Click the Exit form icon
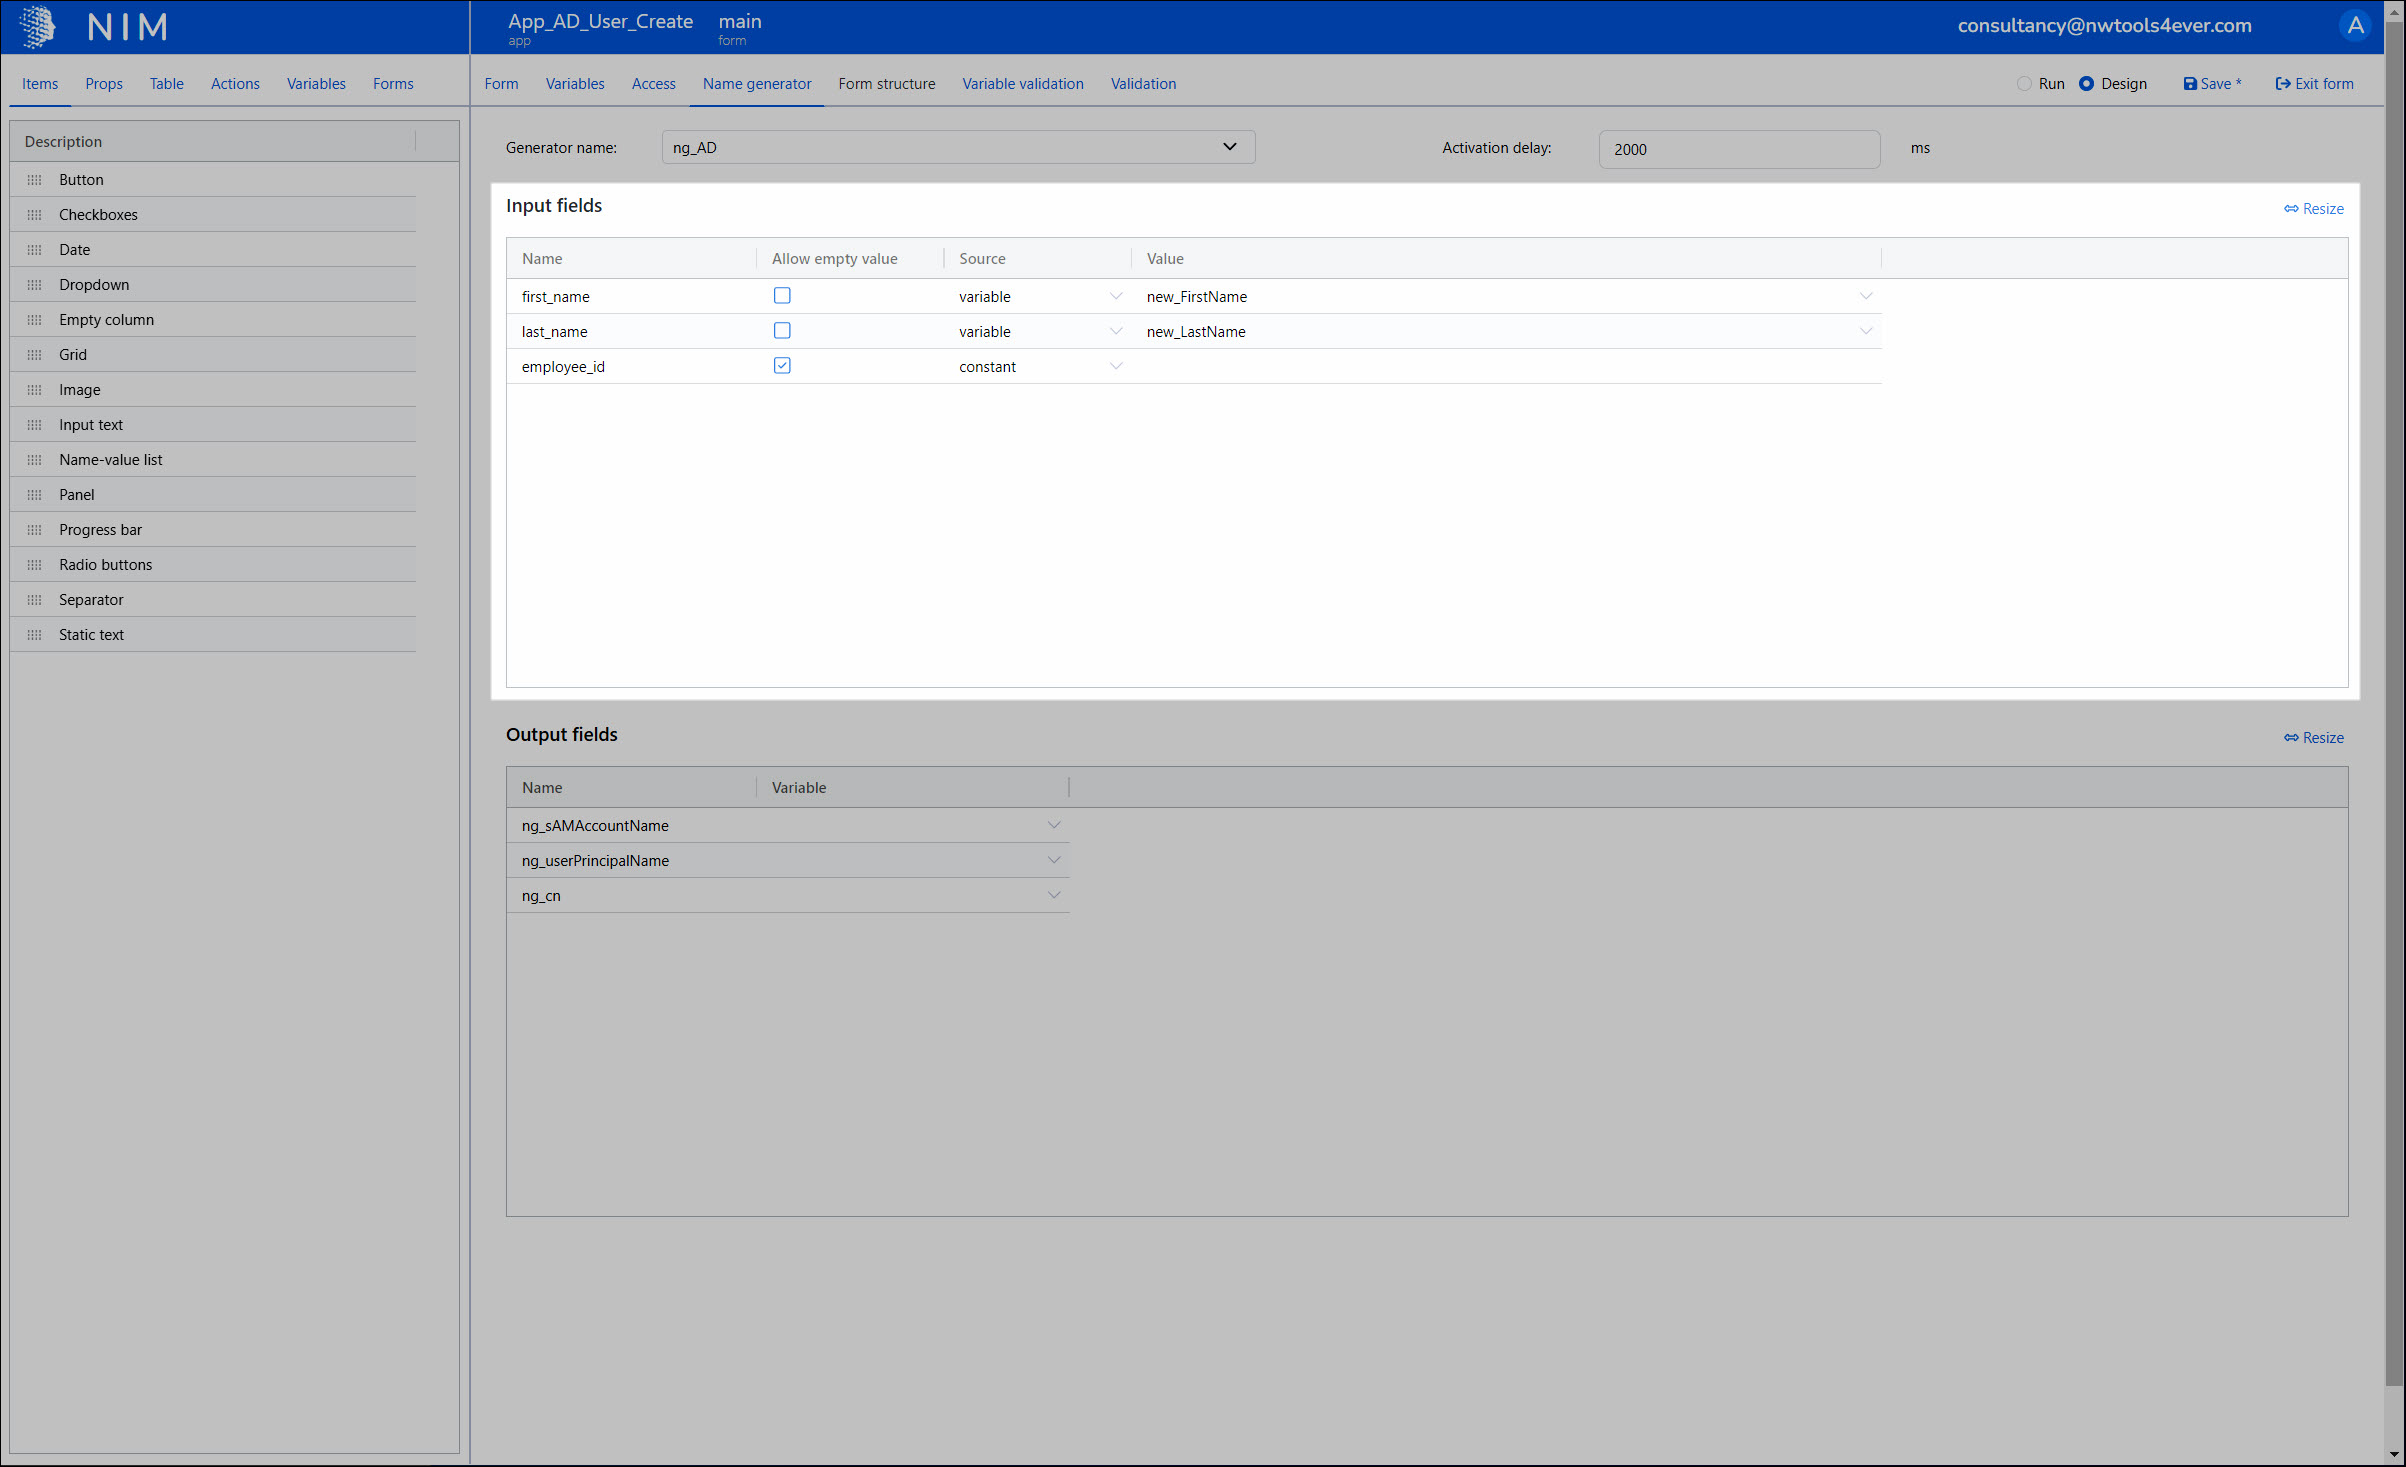Image resolution: width=2406 pixels, height=1467 pixels. pos(2283,84)
